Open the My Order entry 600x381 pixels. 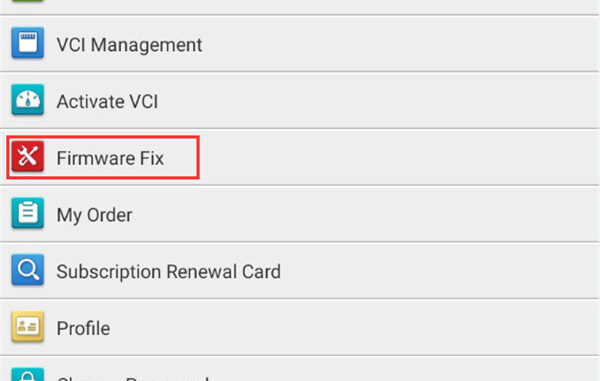click(x=94, y=215)
